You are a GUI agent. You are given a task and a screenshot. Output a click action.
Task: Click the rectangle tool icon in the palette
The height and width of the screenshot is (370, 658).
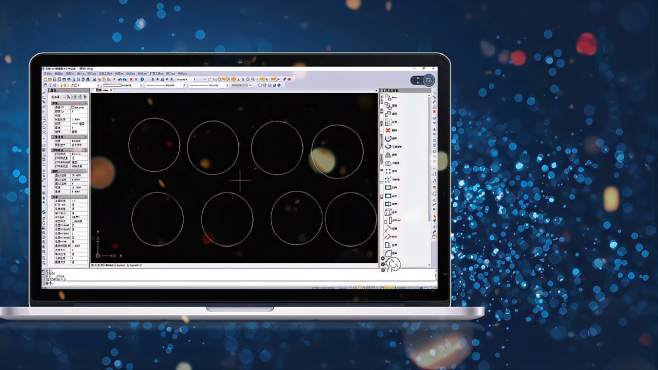pos(388,188)
